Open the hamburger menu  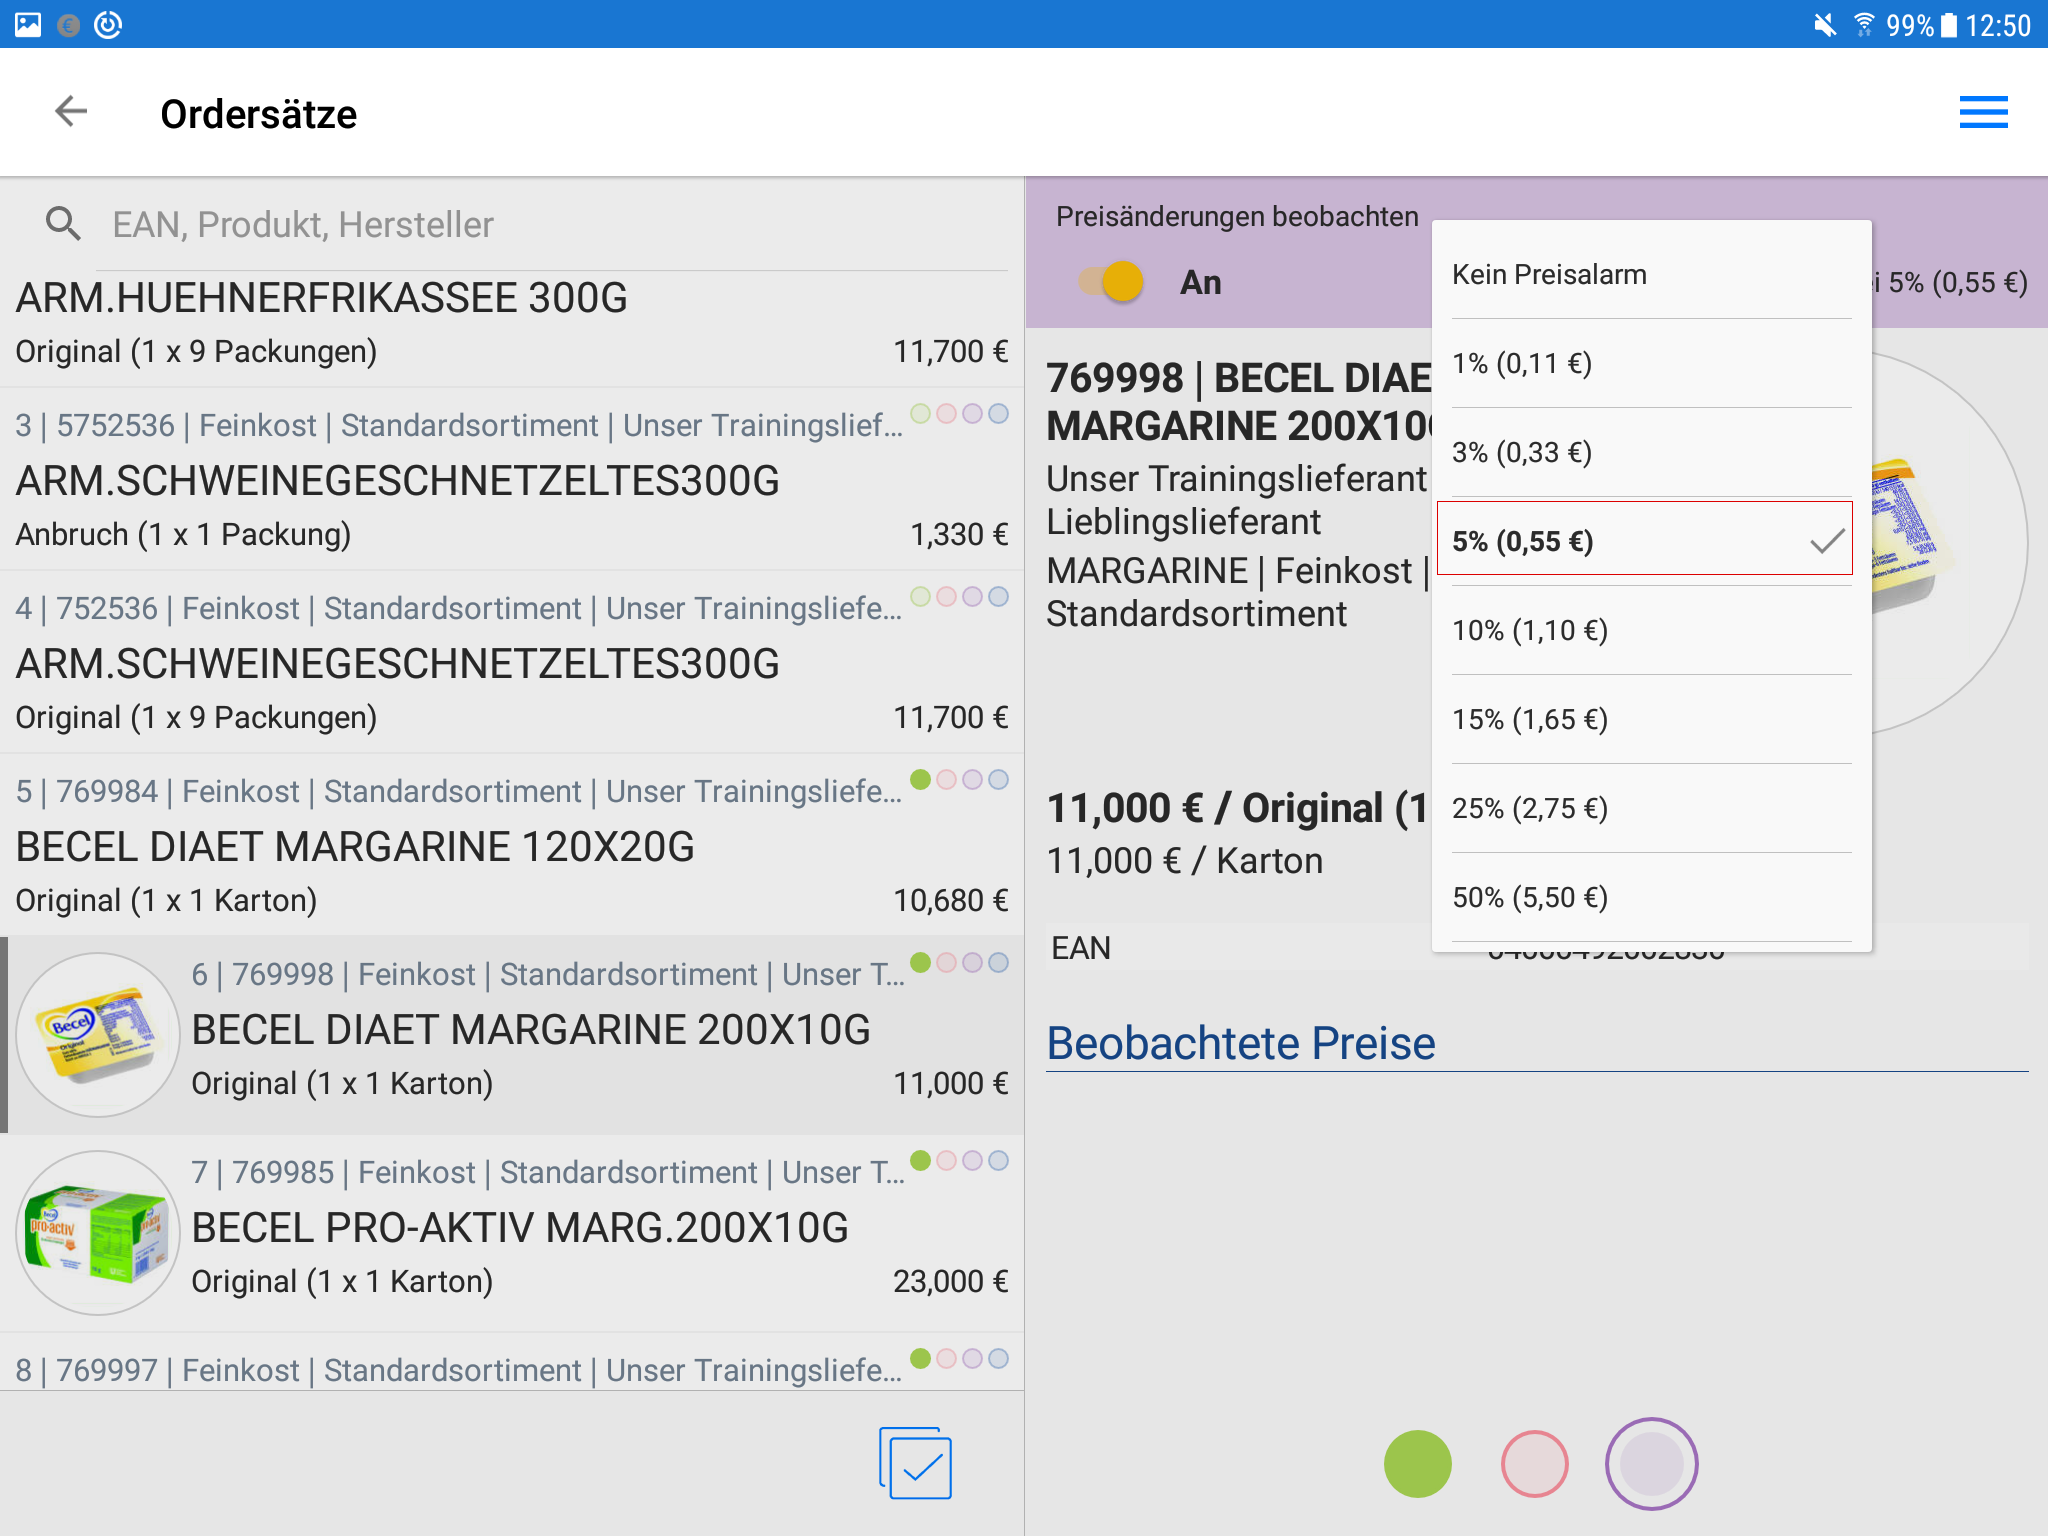click(x=1983, y=112)
